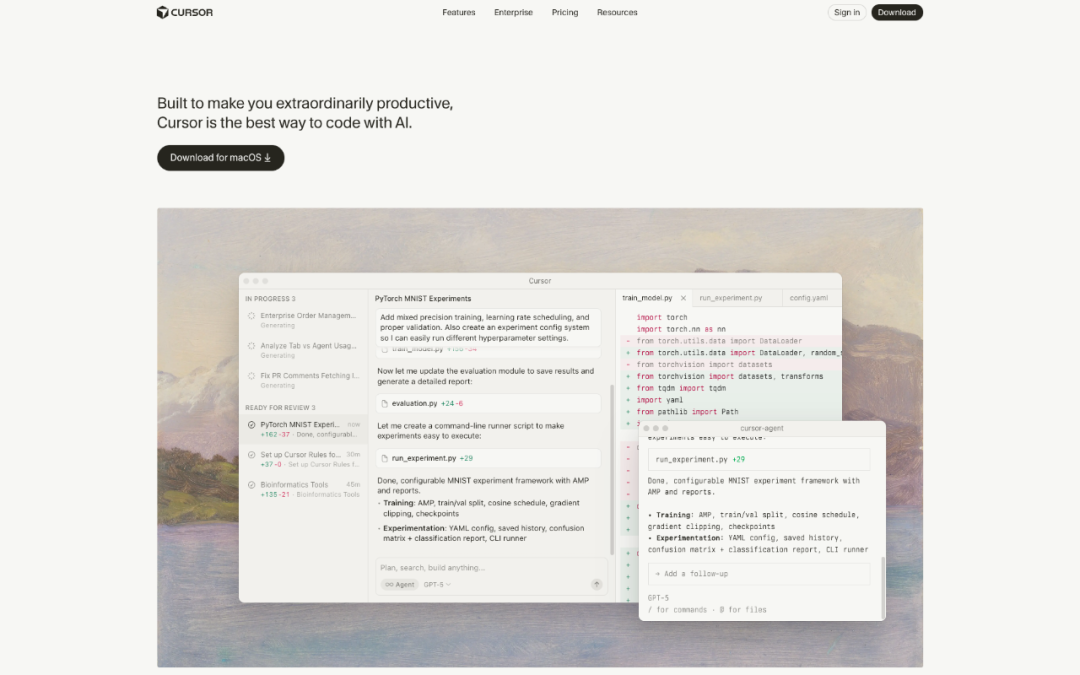Switch to the run_experiment.py editor tab

731,298
